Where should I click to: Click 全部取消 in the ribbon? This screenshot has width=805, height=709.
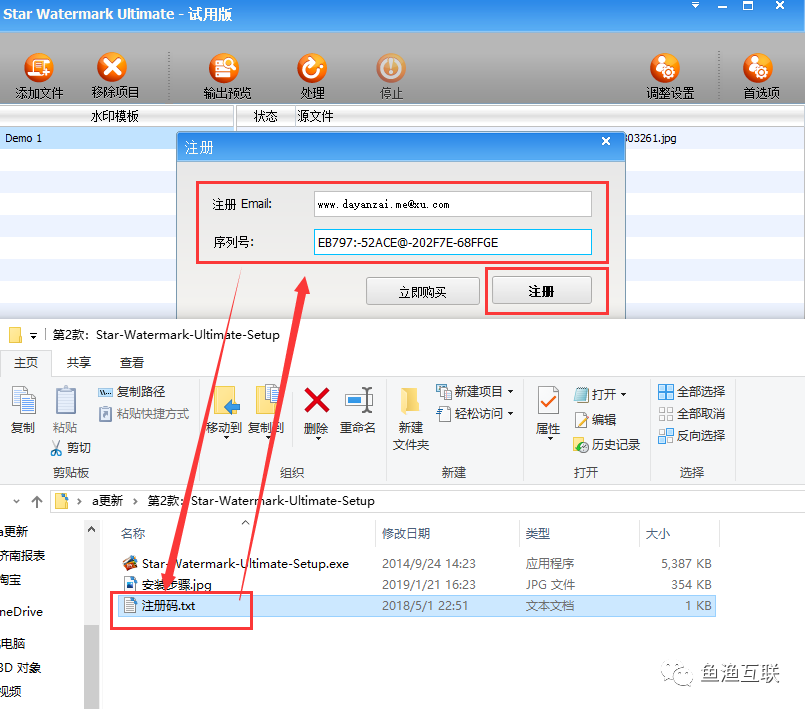[x=692, y=414]
